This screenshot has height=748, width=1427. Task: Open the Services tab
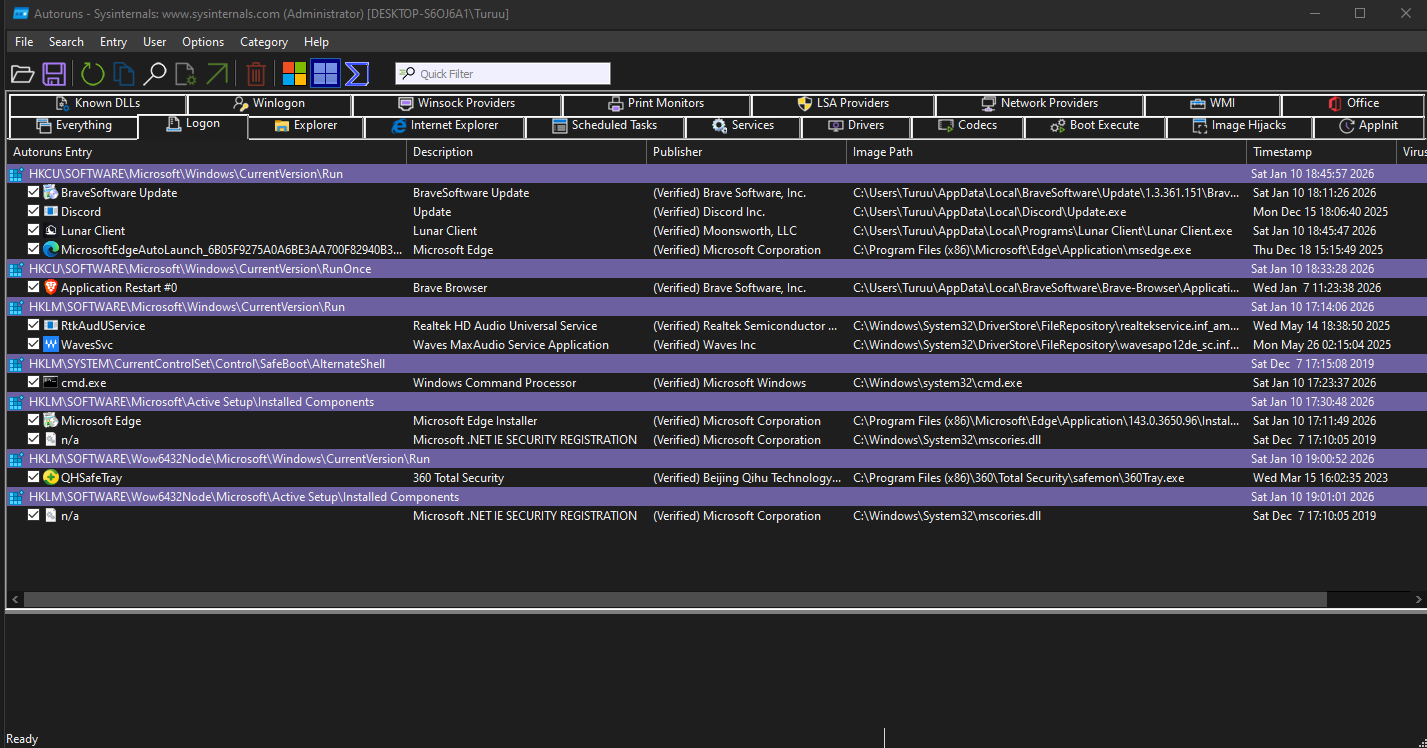(743, 126)
